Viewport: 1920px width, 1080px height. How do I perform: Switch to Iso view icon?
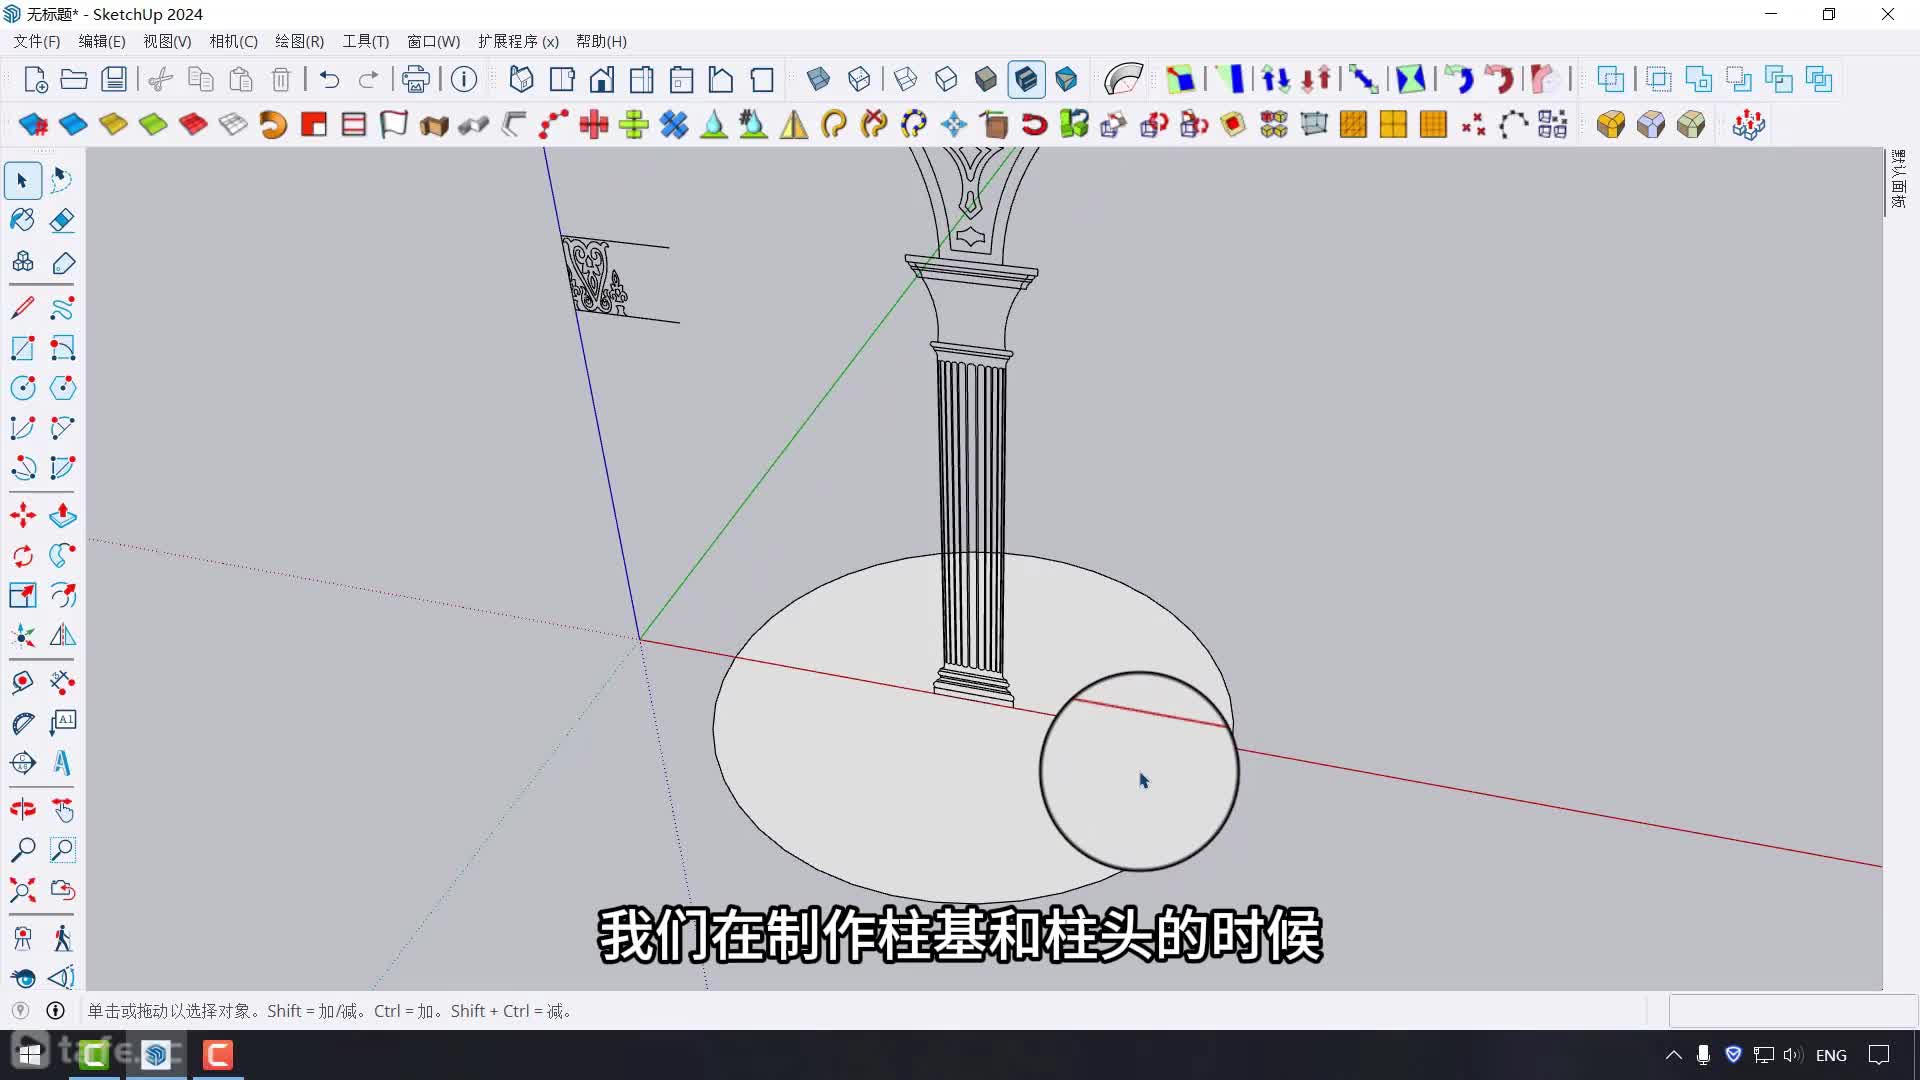click(x=521, y=79)
